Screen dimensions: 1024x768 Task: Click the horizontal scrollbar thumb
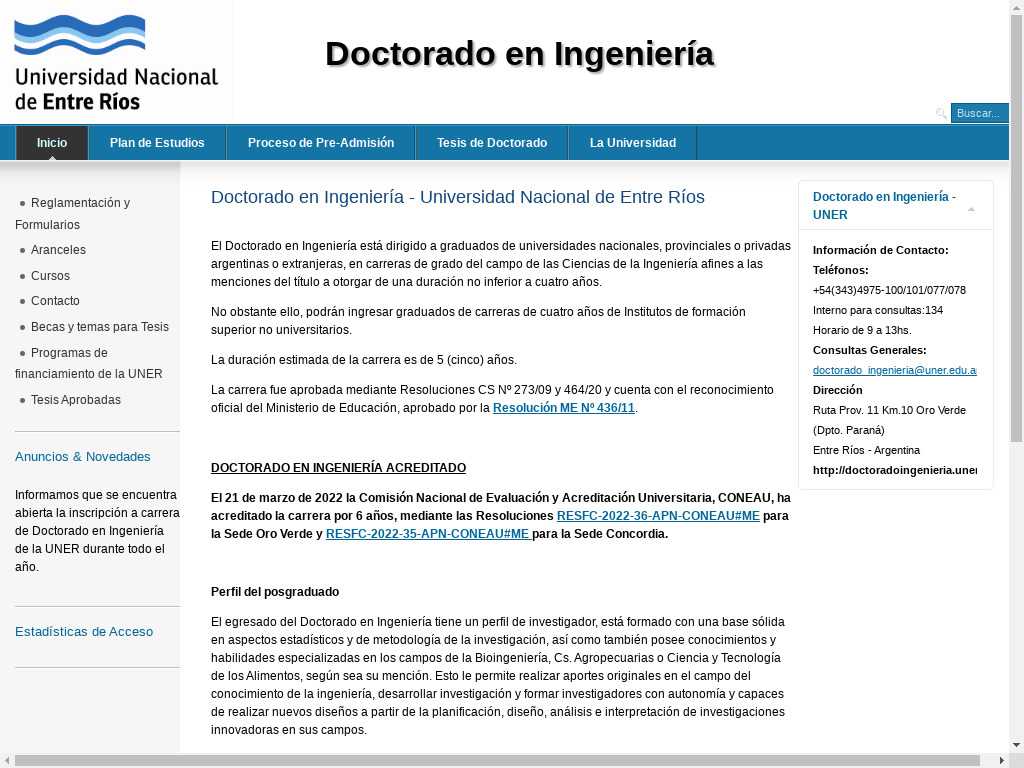496,761
